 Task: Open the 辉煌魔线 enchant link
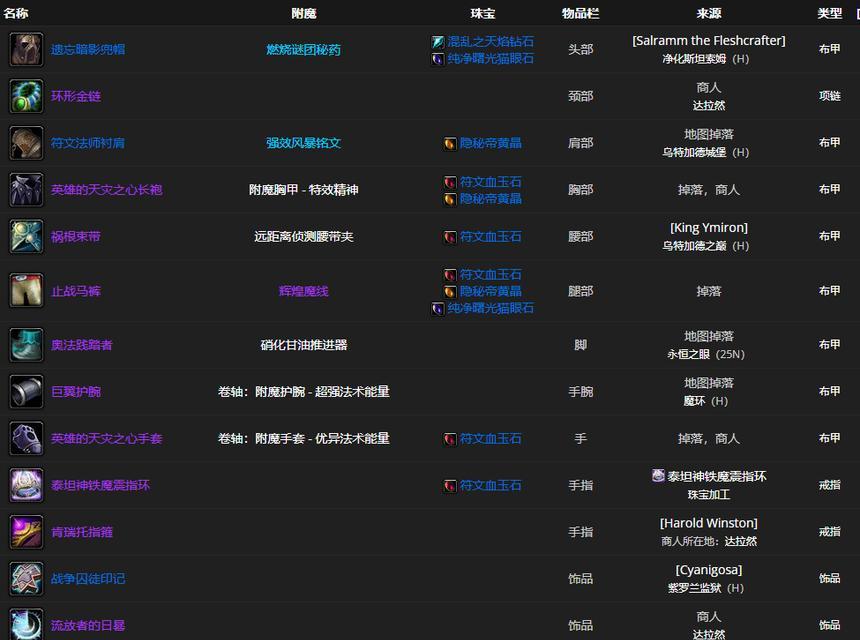[303, 291]
